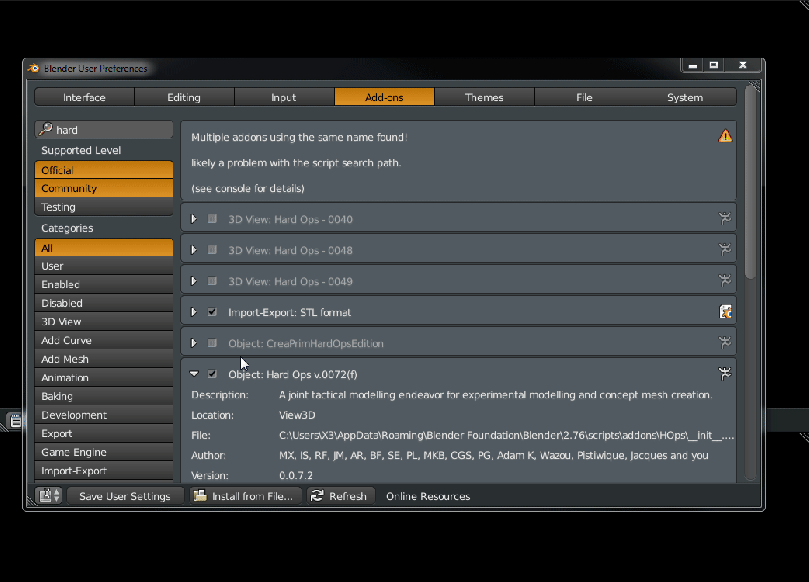Collapse the Hard Ops v.0072(f) addon details
The image size is (809, 582).
point(194,374)
